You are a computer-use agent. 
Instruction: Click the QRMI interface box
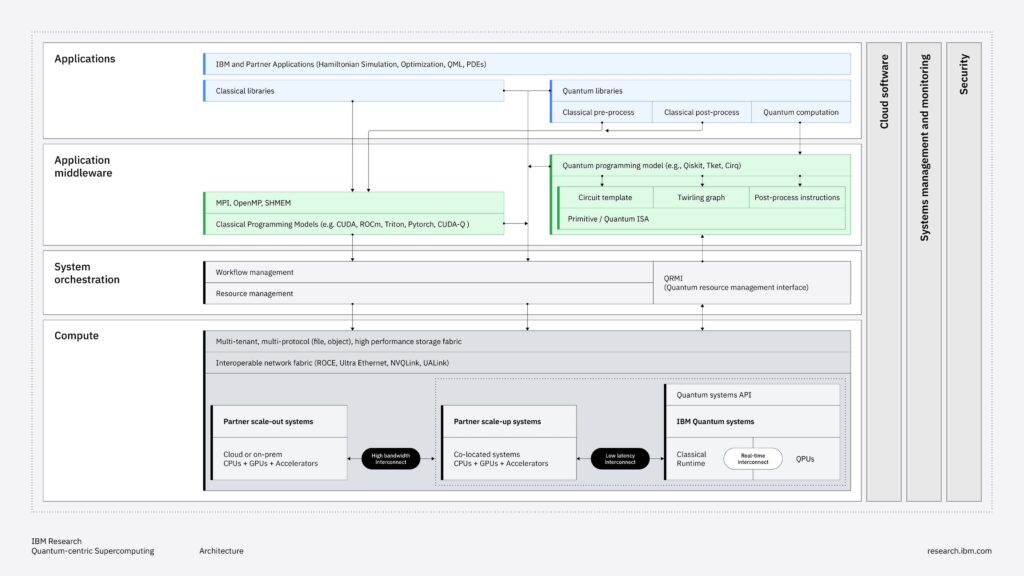click(x=750, y=283)
